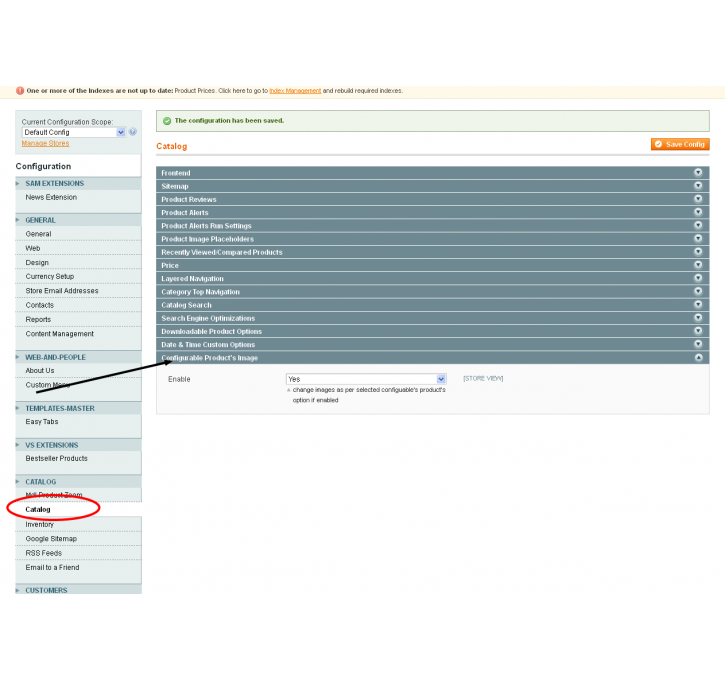Follow the Index Management link

point(295,91)
